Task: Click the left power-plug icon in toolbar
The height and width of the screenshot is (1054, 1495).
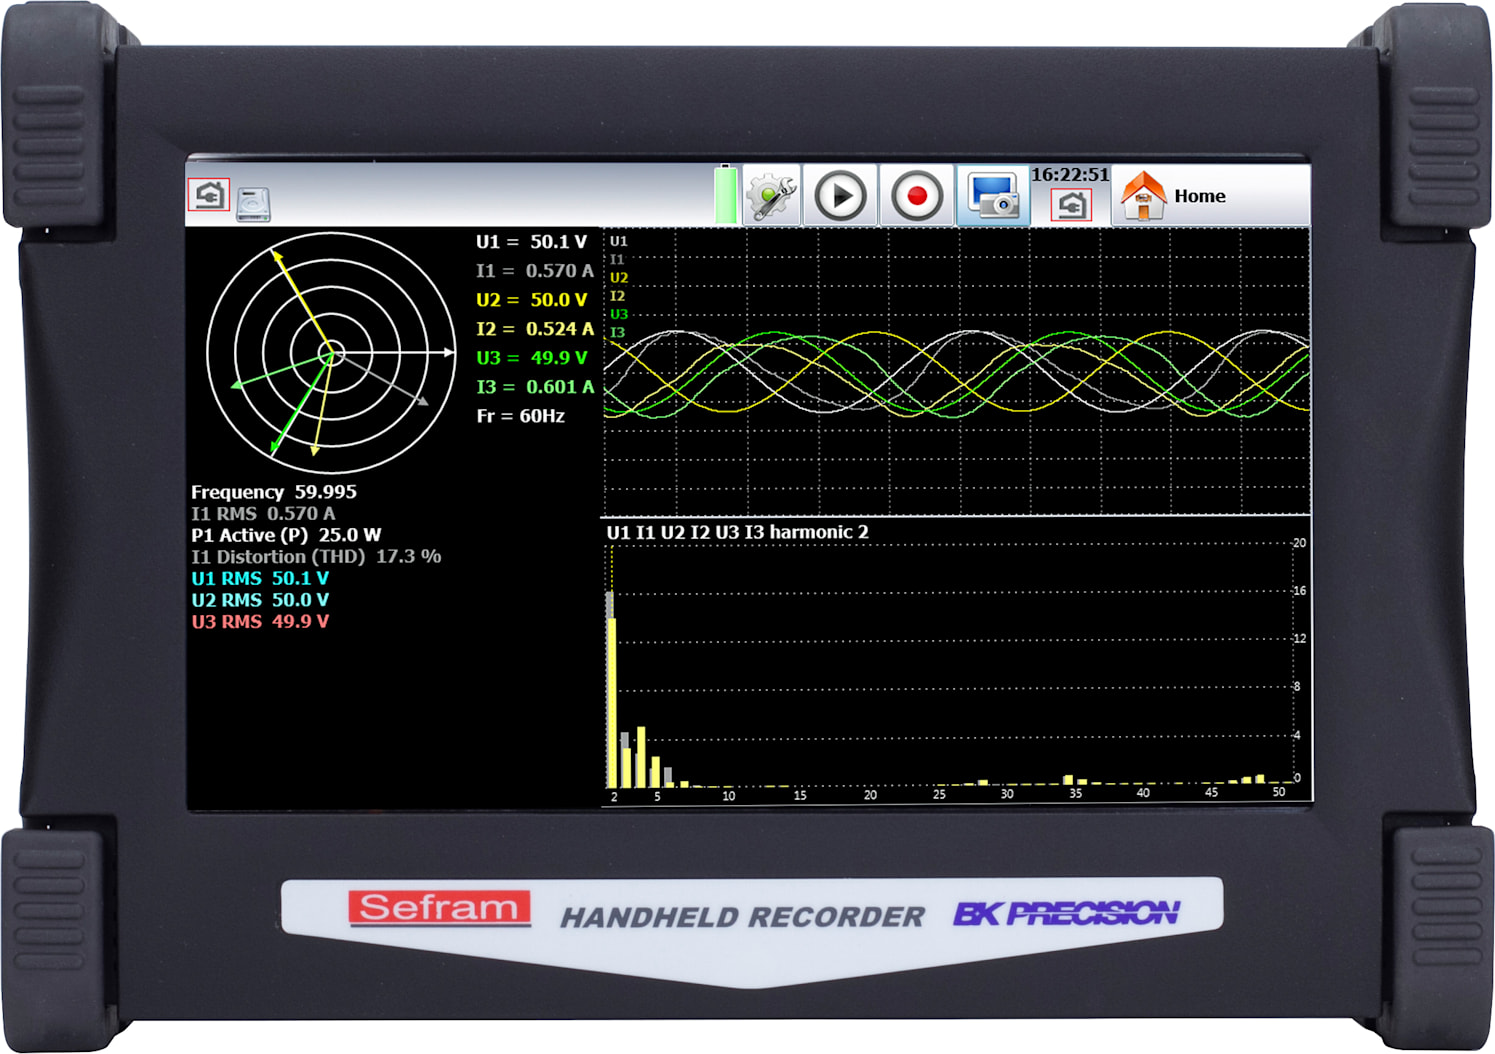Action: tap(207, 196)
